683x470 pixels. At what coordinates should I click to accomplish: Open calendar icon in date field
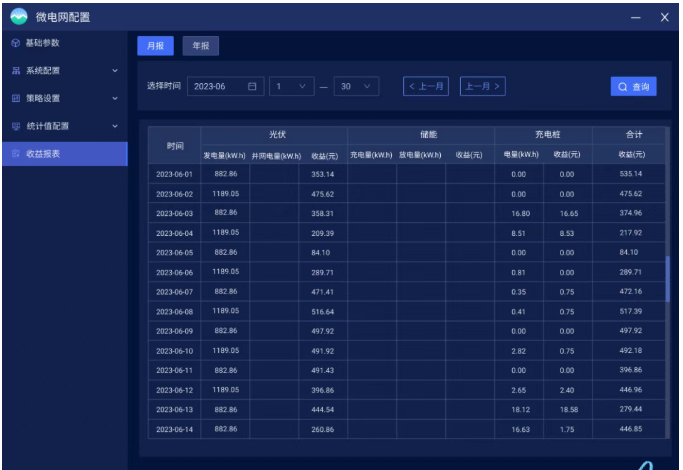click(x=252, y=86)
